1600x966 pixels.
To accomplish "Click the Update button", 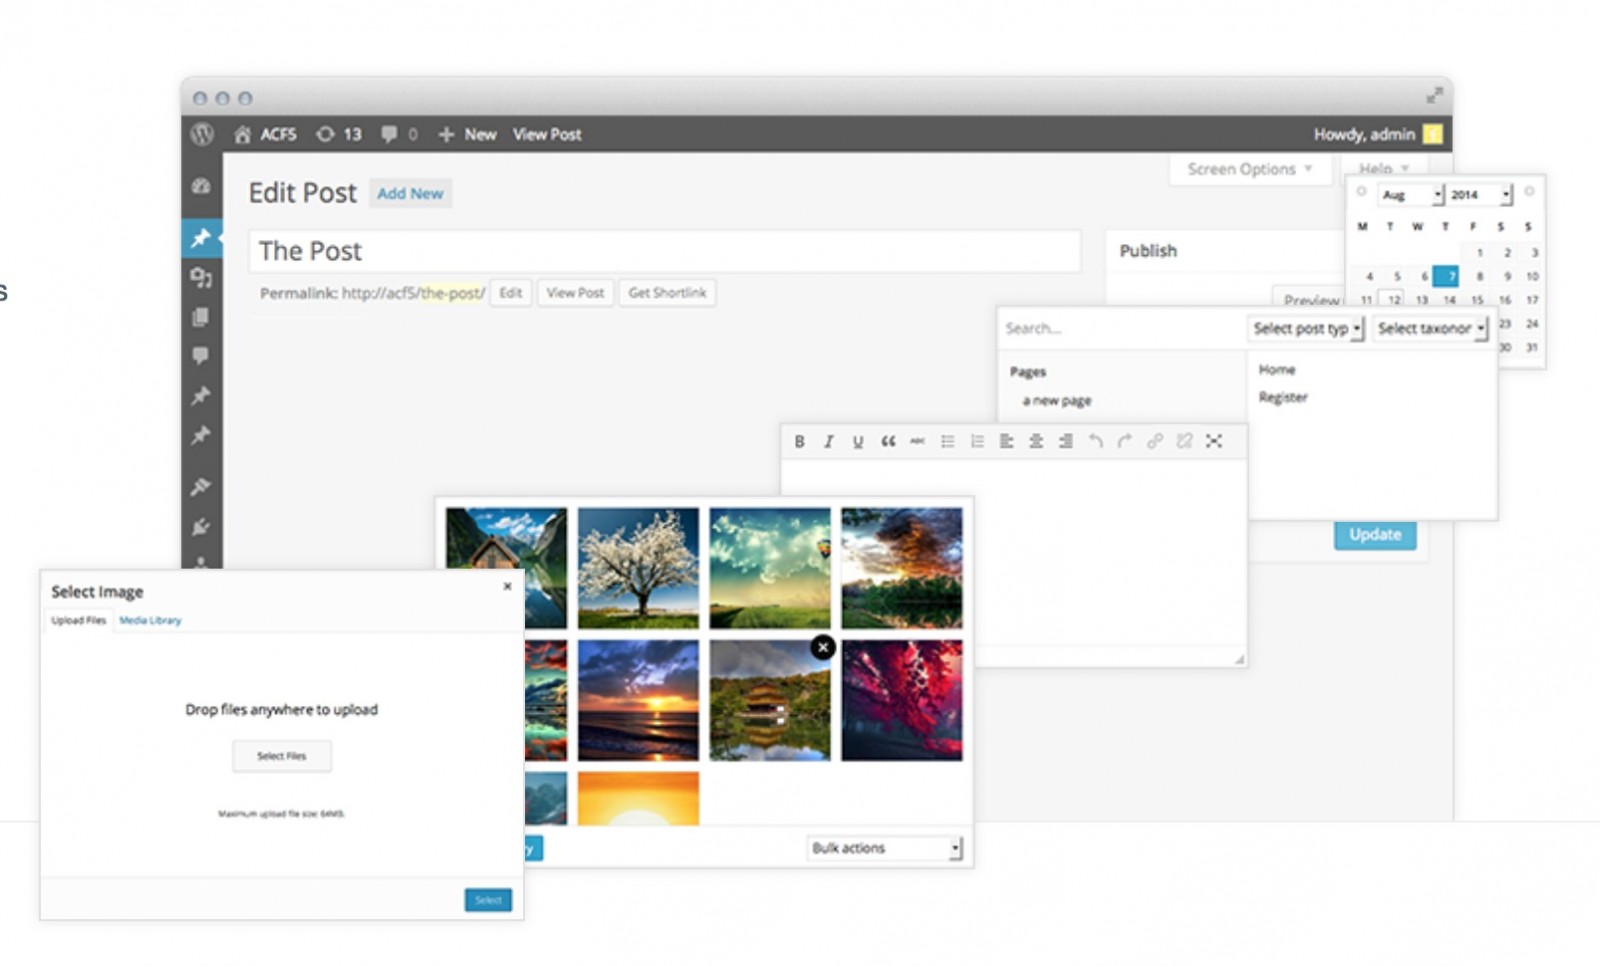I will point(1375,535).
